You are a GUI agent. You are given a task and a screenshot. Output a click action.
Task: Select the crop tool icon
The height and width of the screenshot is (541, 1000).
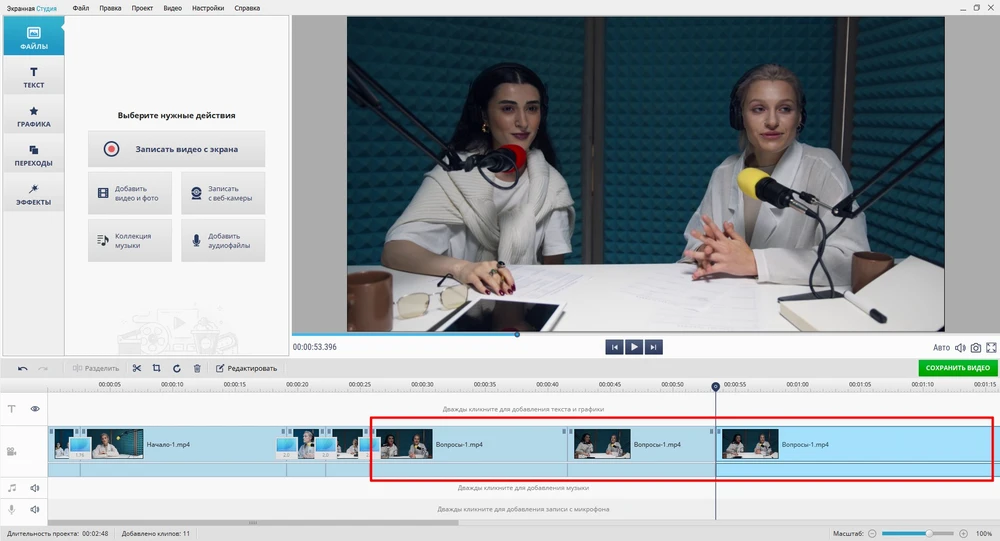point(157,368)
